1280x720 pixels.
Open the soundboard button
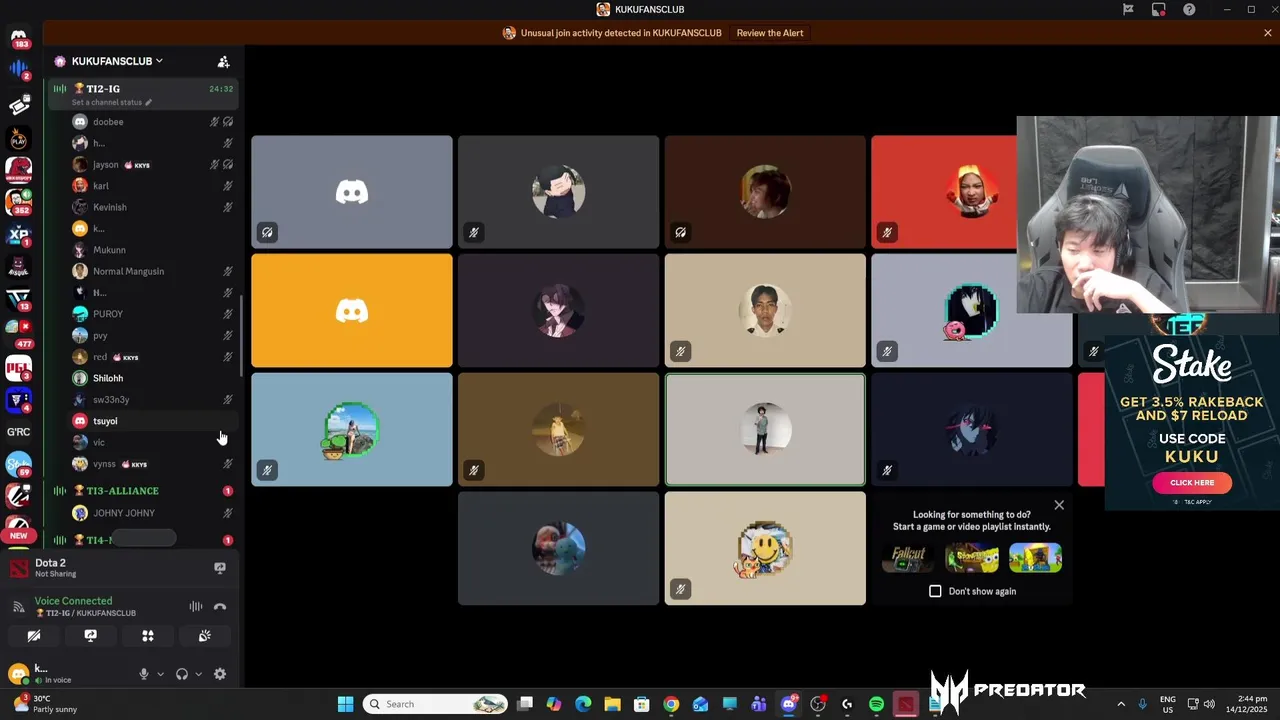click(205, 636)
